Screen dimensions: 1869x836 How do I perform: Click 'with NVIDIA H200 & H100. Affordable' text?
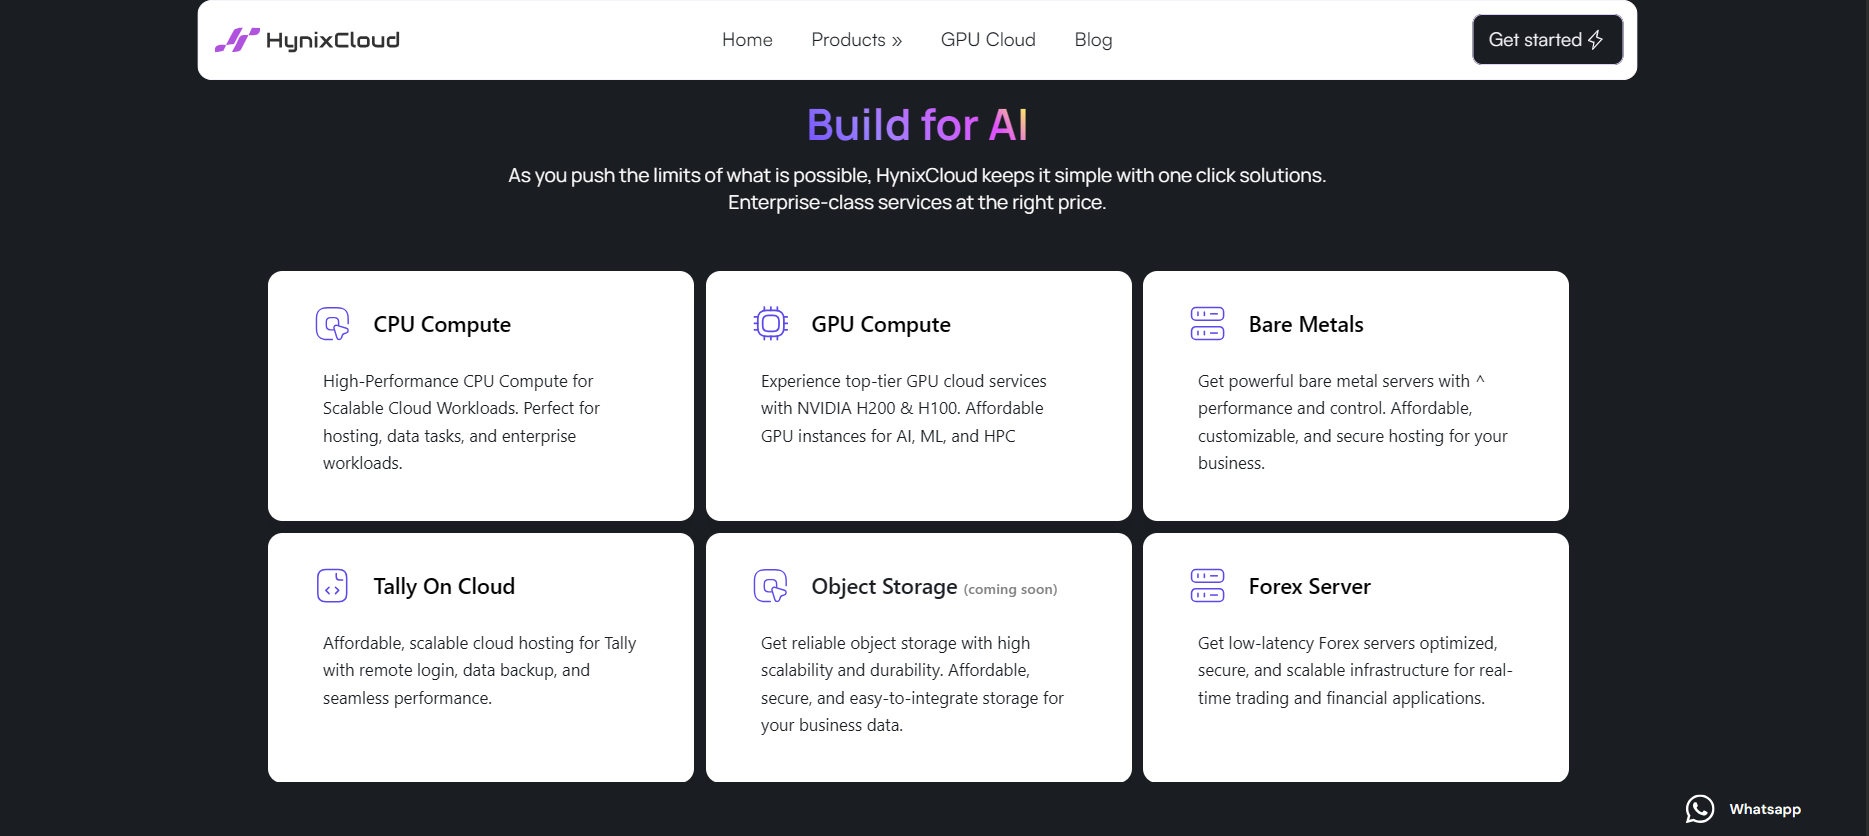(902, 408)
